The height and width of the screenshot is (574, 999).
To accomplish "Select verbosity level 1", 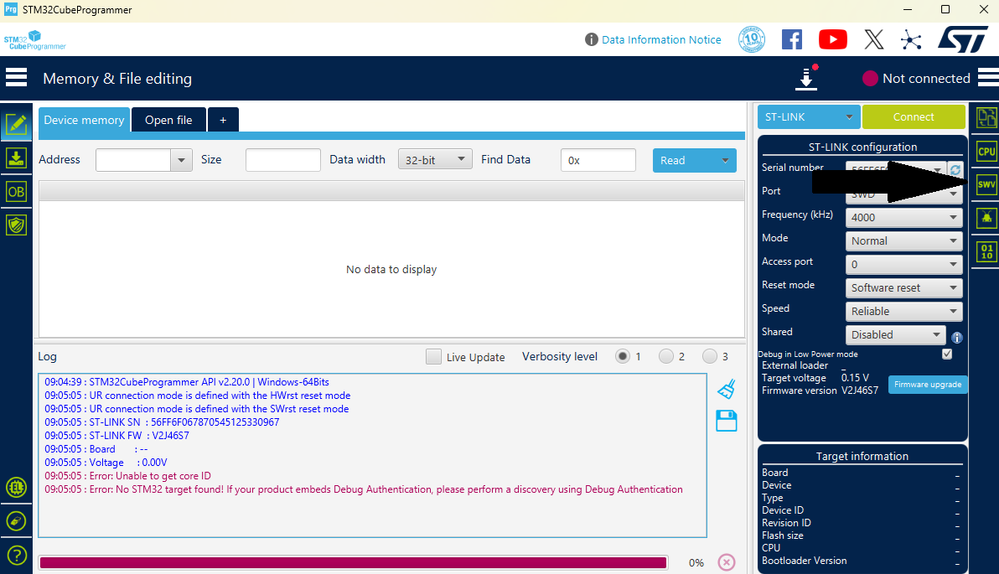I will coord(622,356).
